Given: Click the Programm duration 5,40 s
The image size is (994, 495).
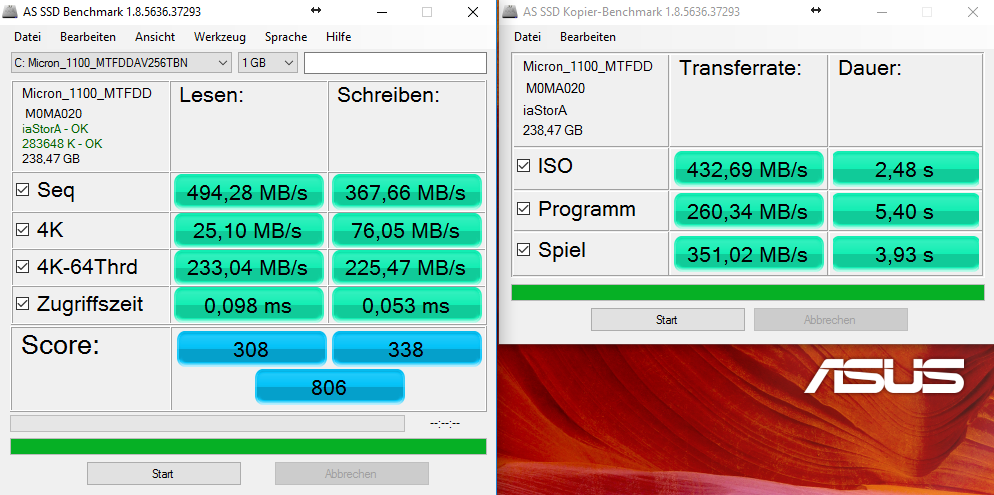Looking at the screenshot, I should point(905,210).
